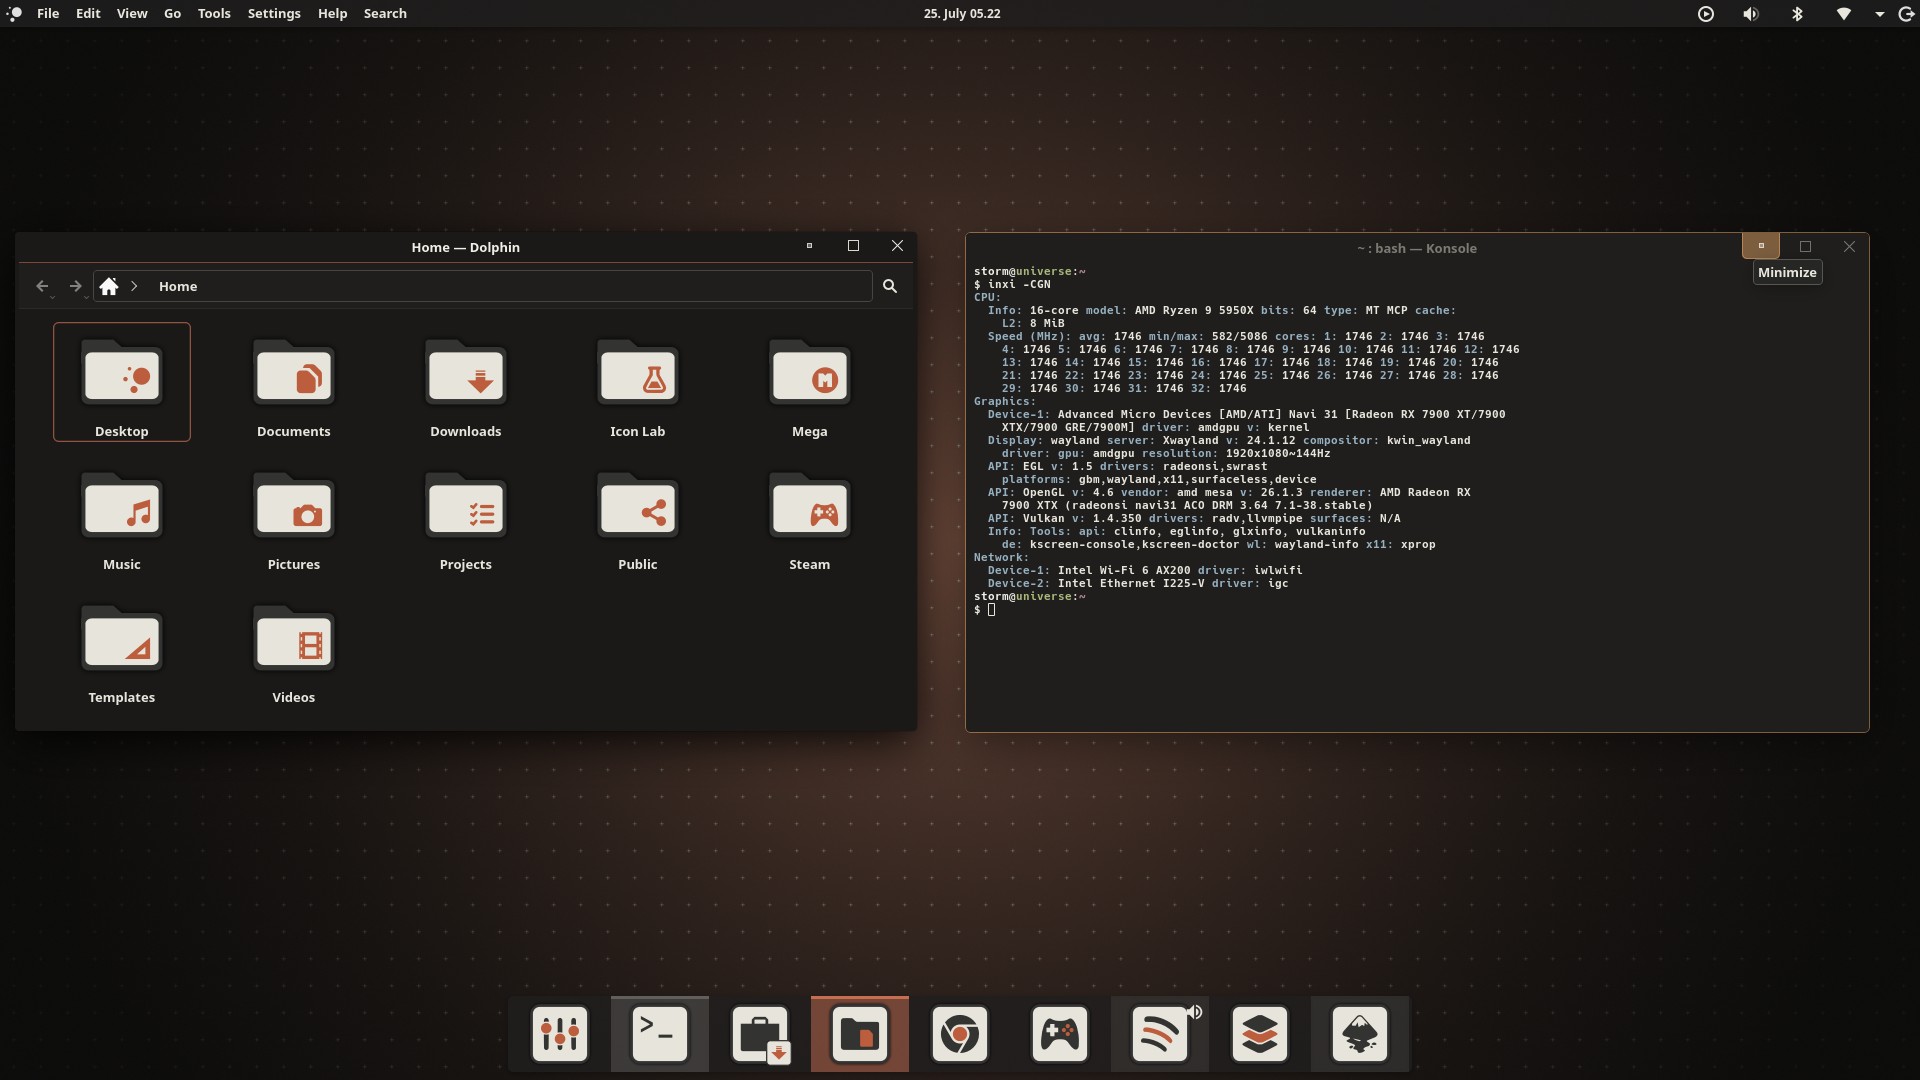
Task: Open the View menu
Action: 132,13
